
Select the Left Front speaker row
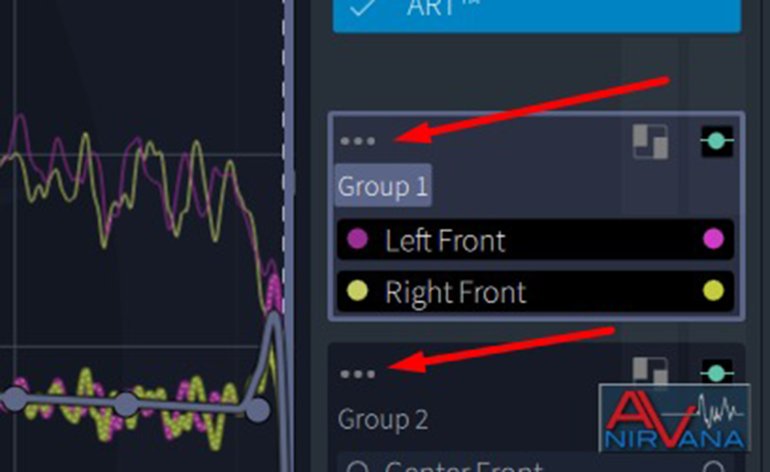(x=535, y=240)
